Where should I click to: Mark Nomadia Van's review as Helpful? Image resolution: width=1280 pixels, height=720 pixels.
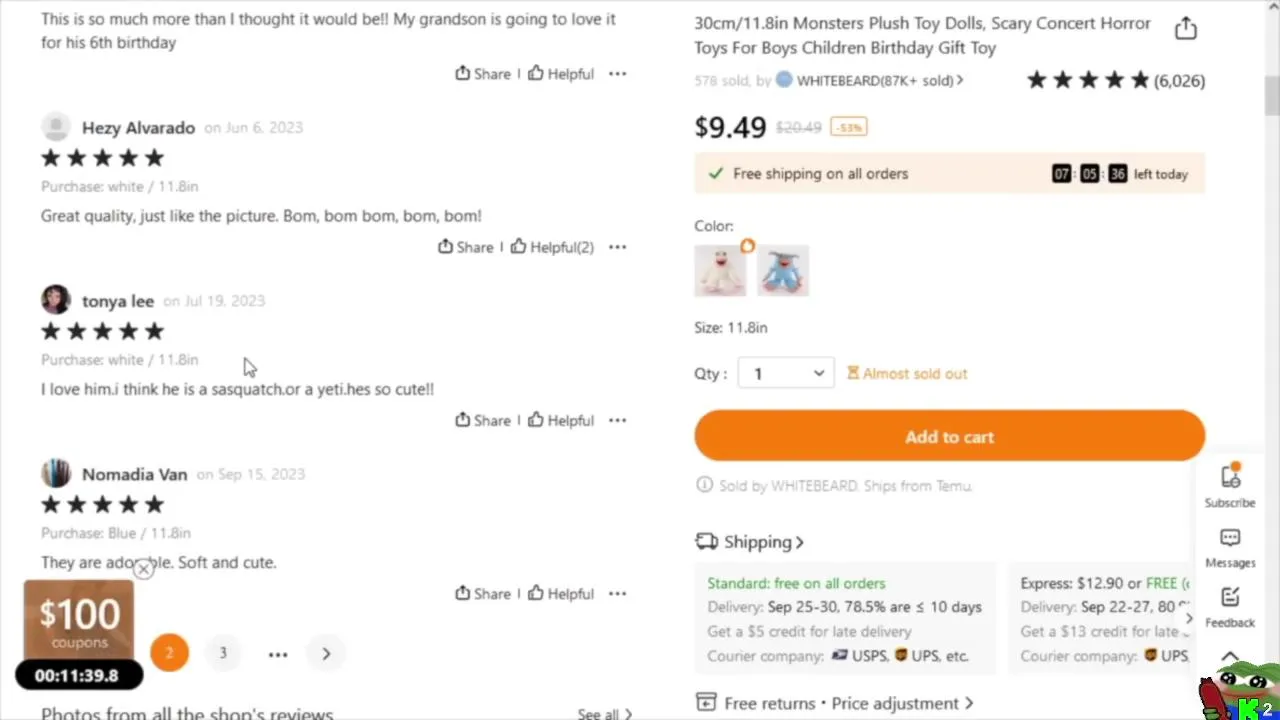tap(560, 594)
